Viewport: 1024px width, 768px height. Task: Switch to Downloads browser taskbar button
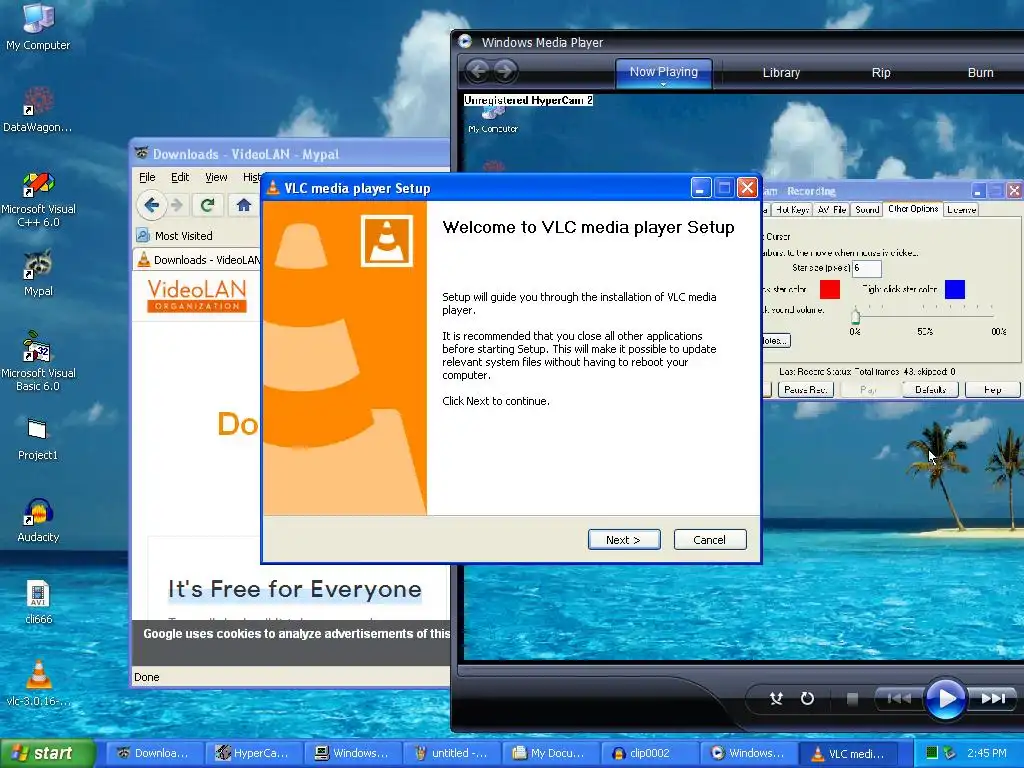point(153,753)
